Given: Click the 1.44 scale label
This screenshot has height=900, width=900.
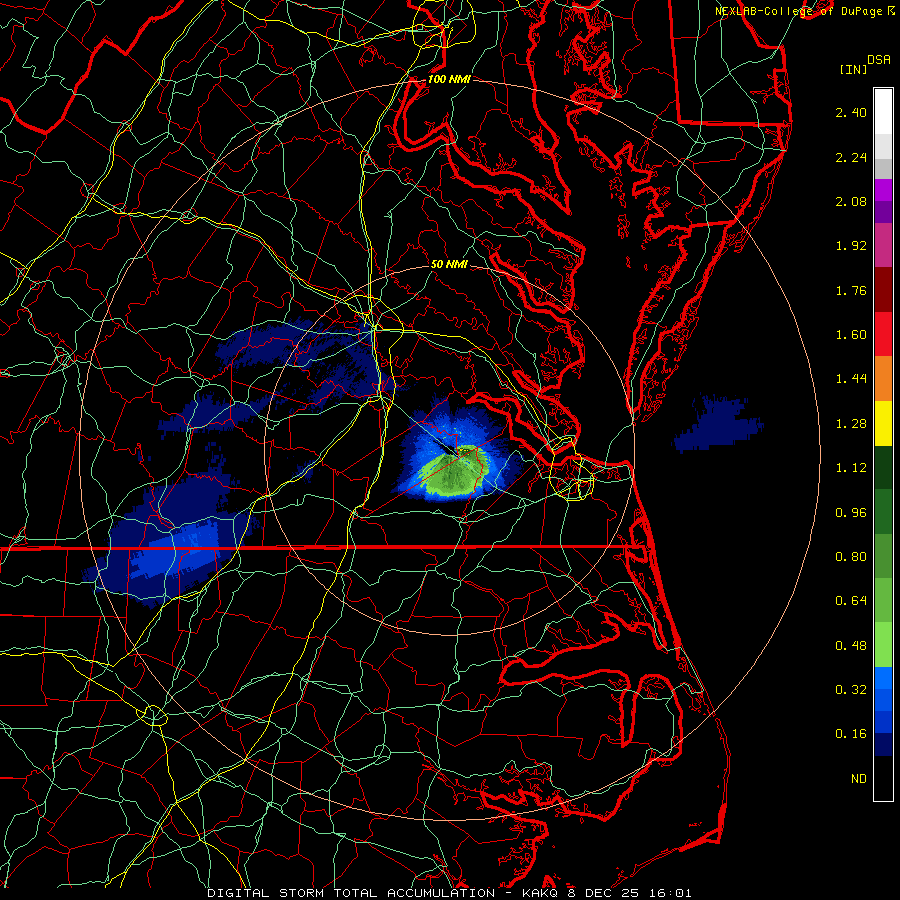Looking at the screenshot, I should click(x=851, y=379).
